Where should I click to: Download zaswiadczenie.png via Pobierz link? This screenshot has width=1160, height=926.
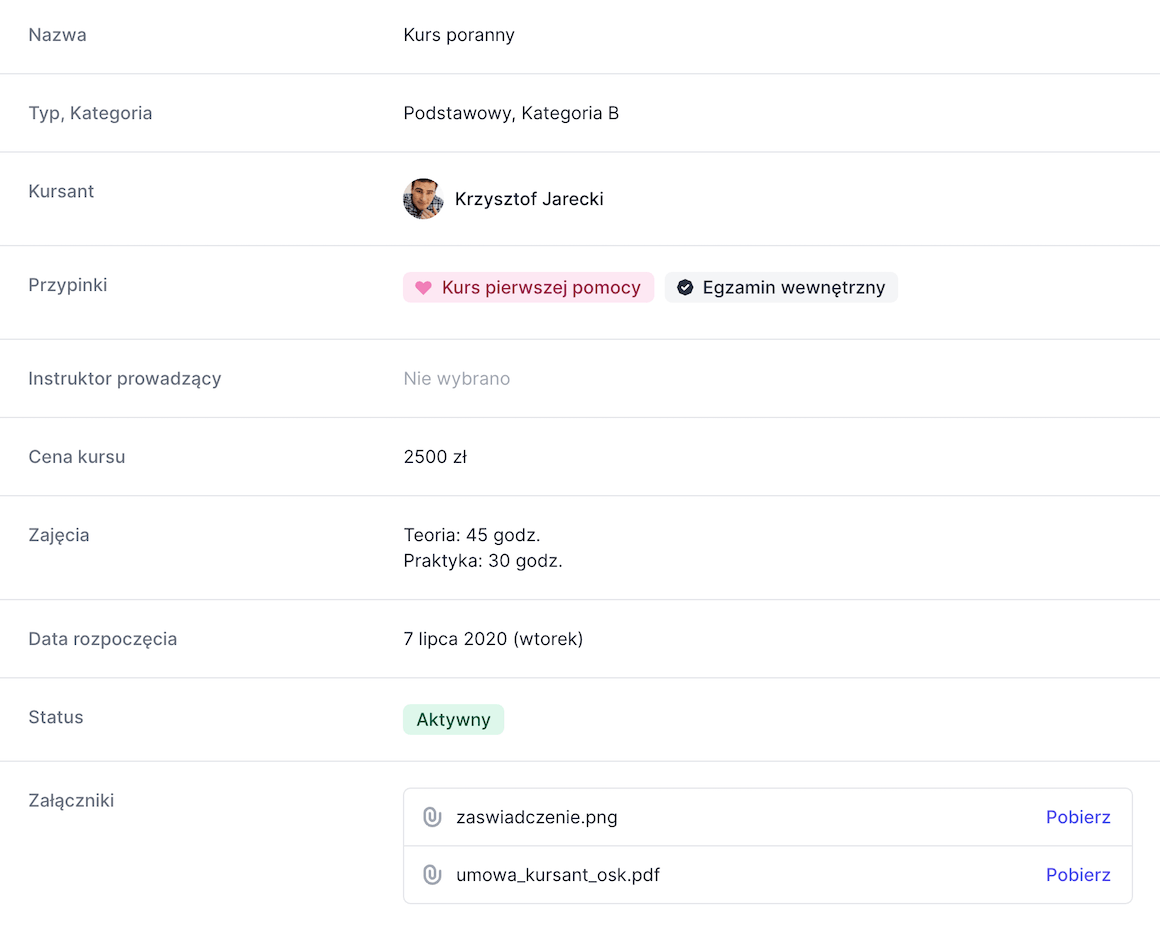click(1078, 817)
